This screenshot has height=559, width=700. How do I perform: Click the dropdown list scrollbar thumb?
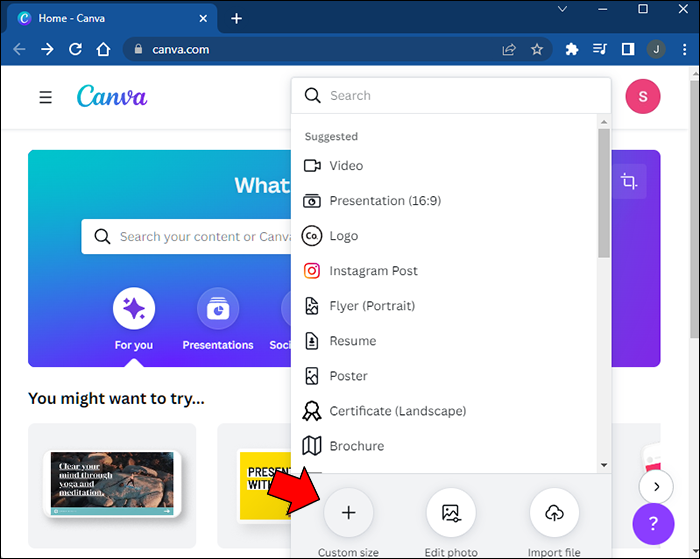[x=604, y=193]
